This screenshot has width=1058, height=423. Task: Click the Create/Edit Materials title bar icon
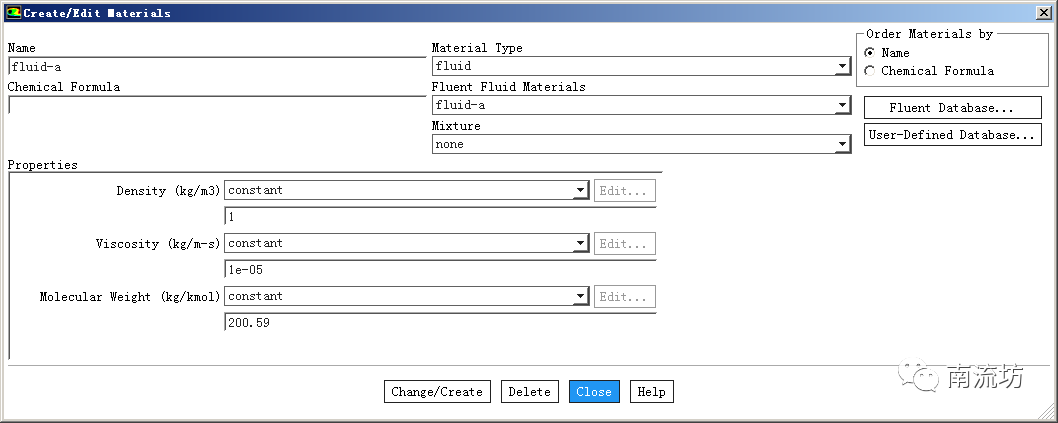(x=13, y=12)
